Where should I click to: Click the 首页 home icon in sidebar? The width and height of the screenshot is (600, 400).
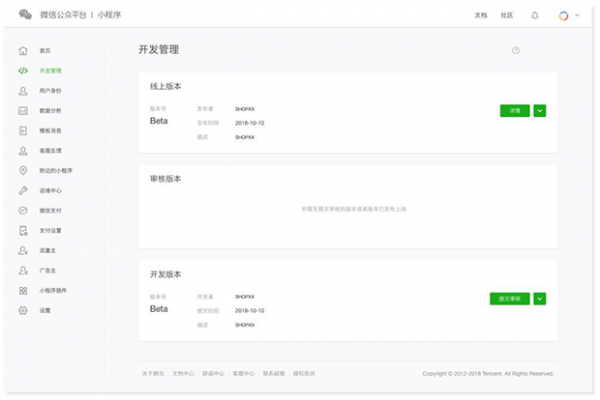pyautogui.click(x=23, y=50)
